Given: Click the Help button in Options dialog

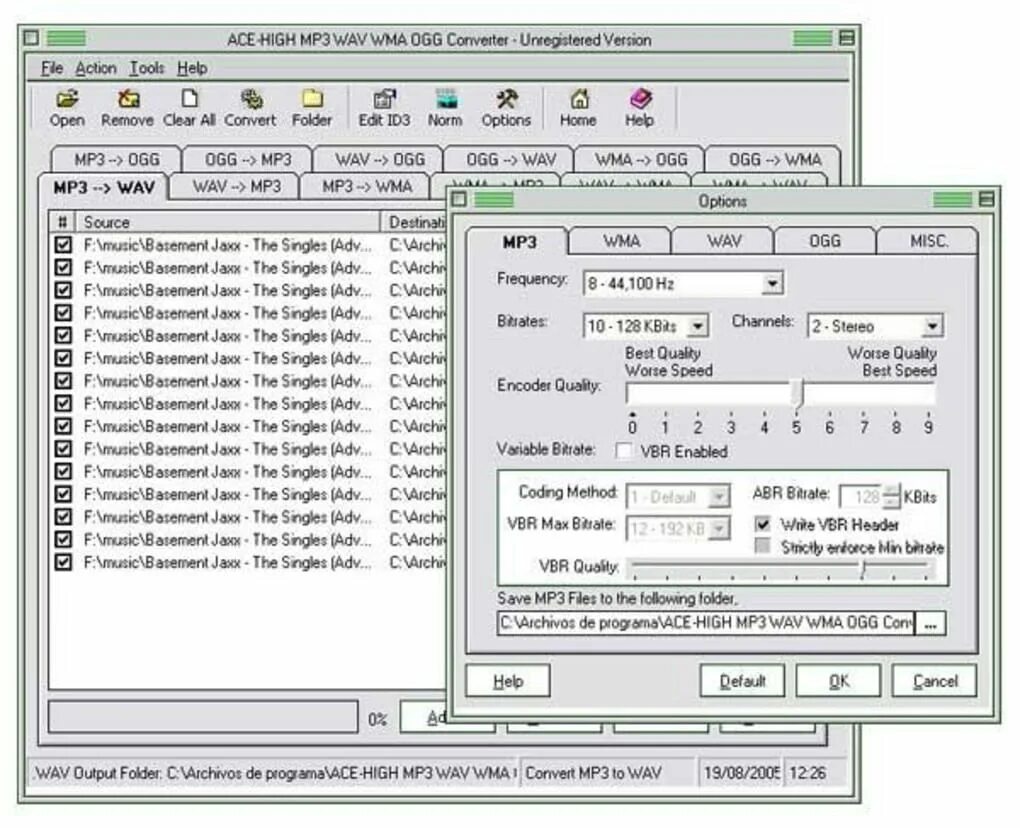Looking at the screenshot, I should click(508, 681).
